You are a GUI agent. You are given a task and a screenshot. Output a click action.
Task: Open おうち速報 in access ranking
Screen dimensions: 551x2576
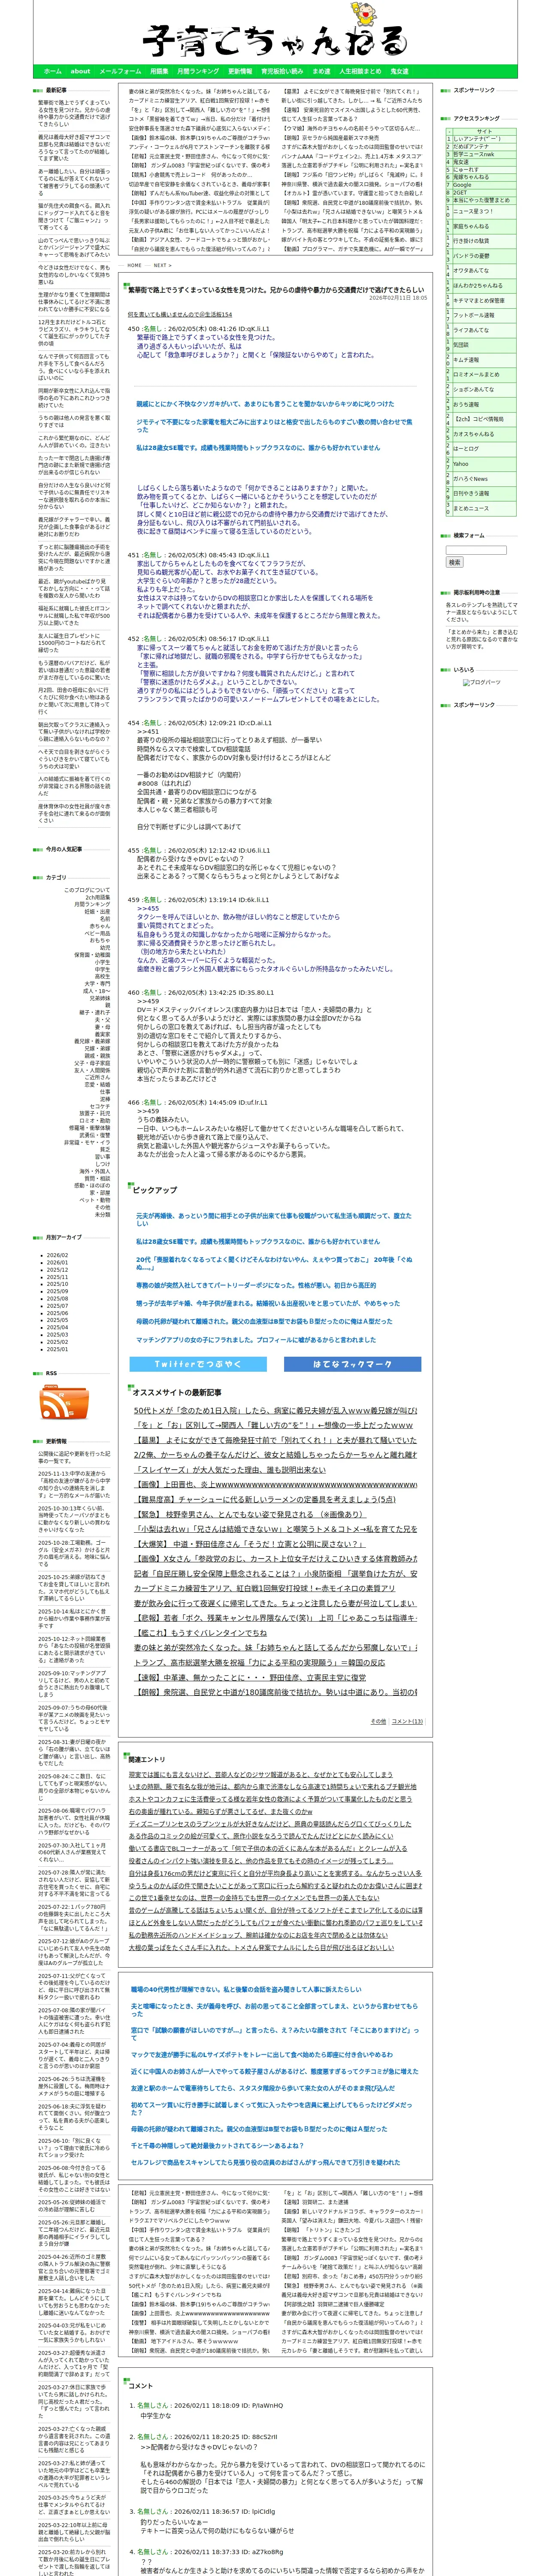point(466,404)
